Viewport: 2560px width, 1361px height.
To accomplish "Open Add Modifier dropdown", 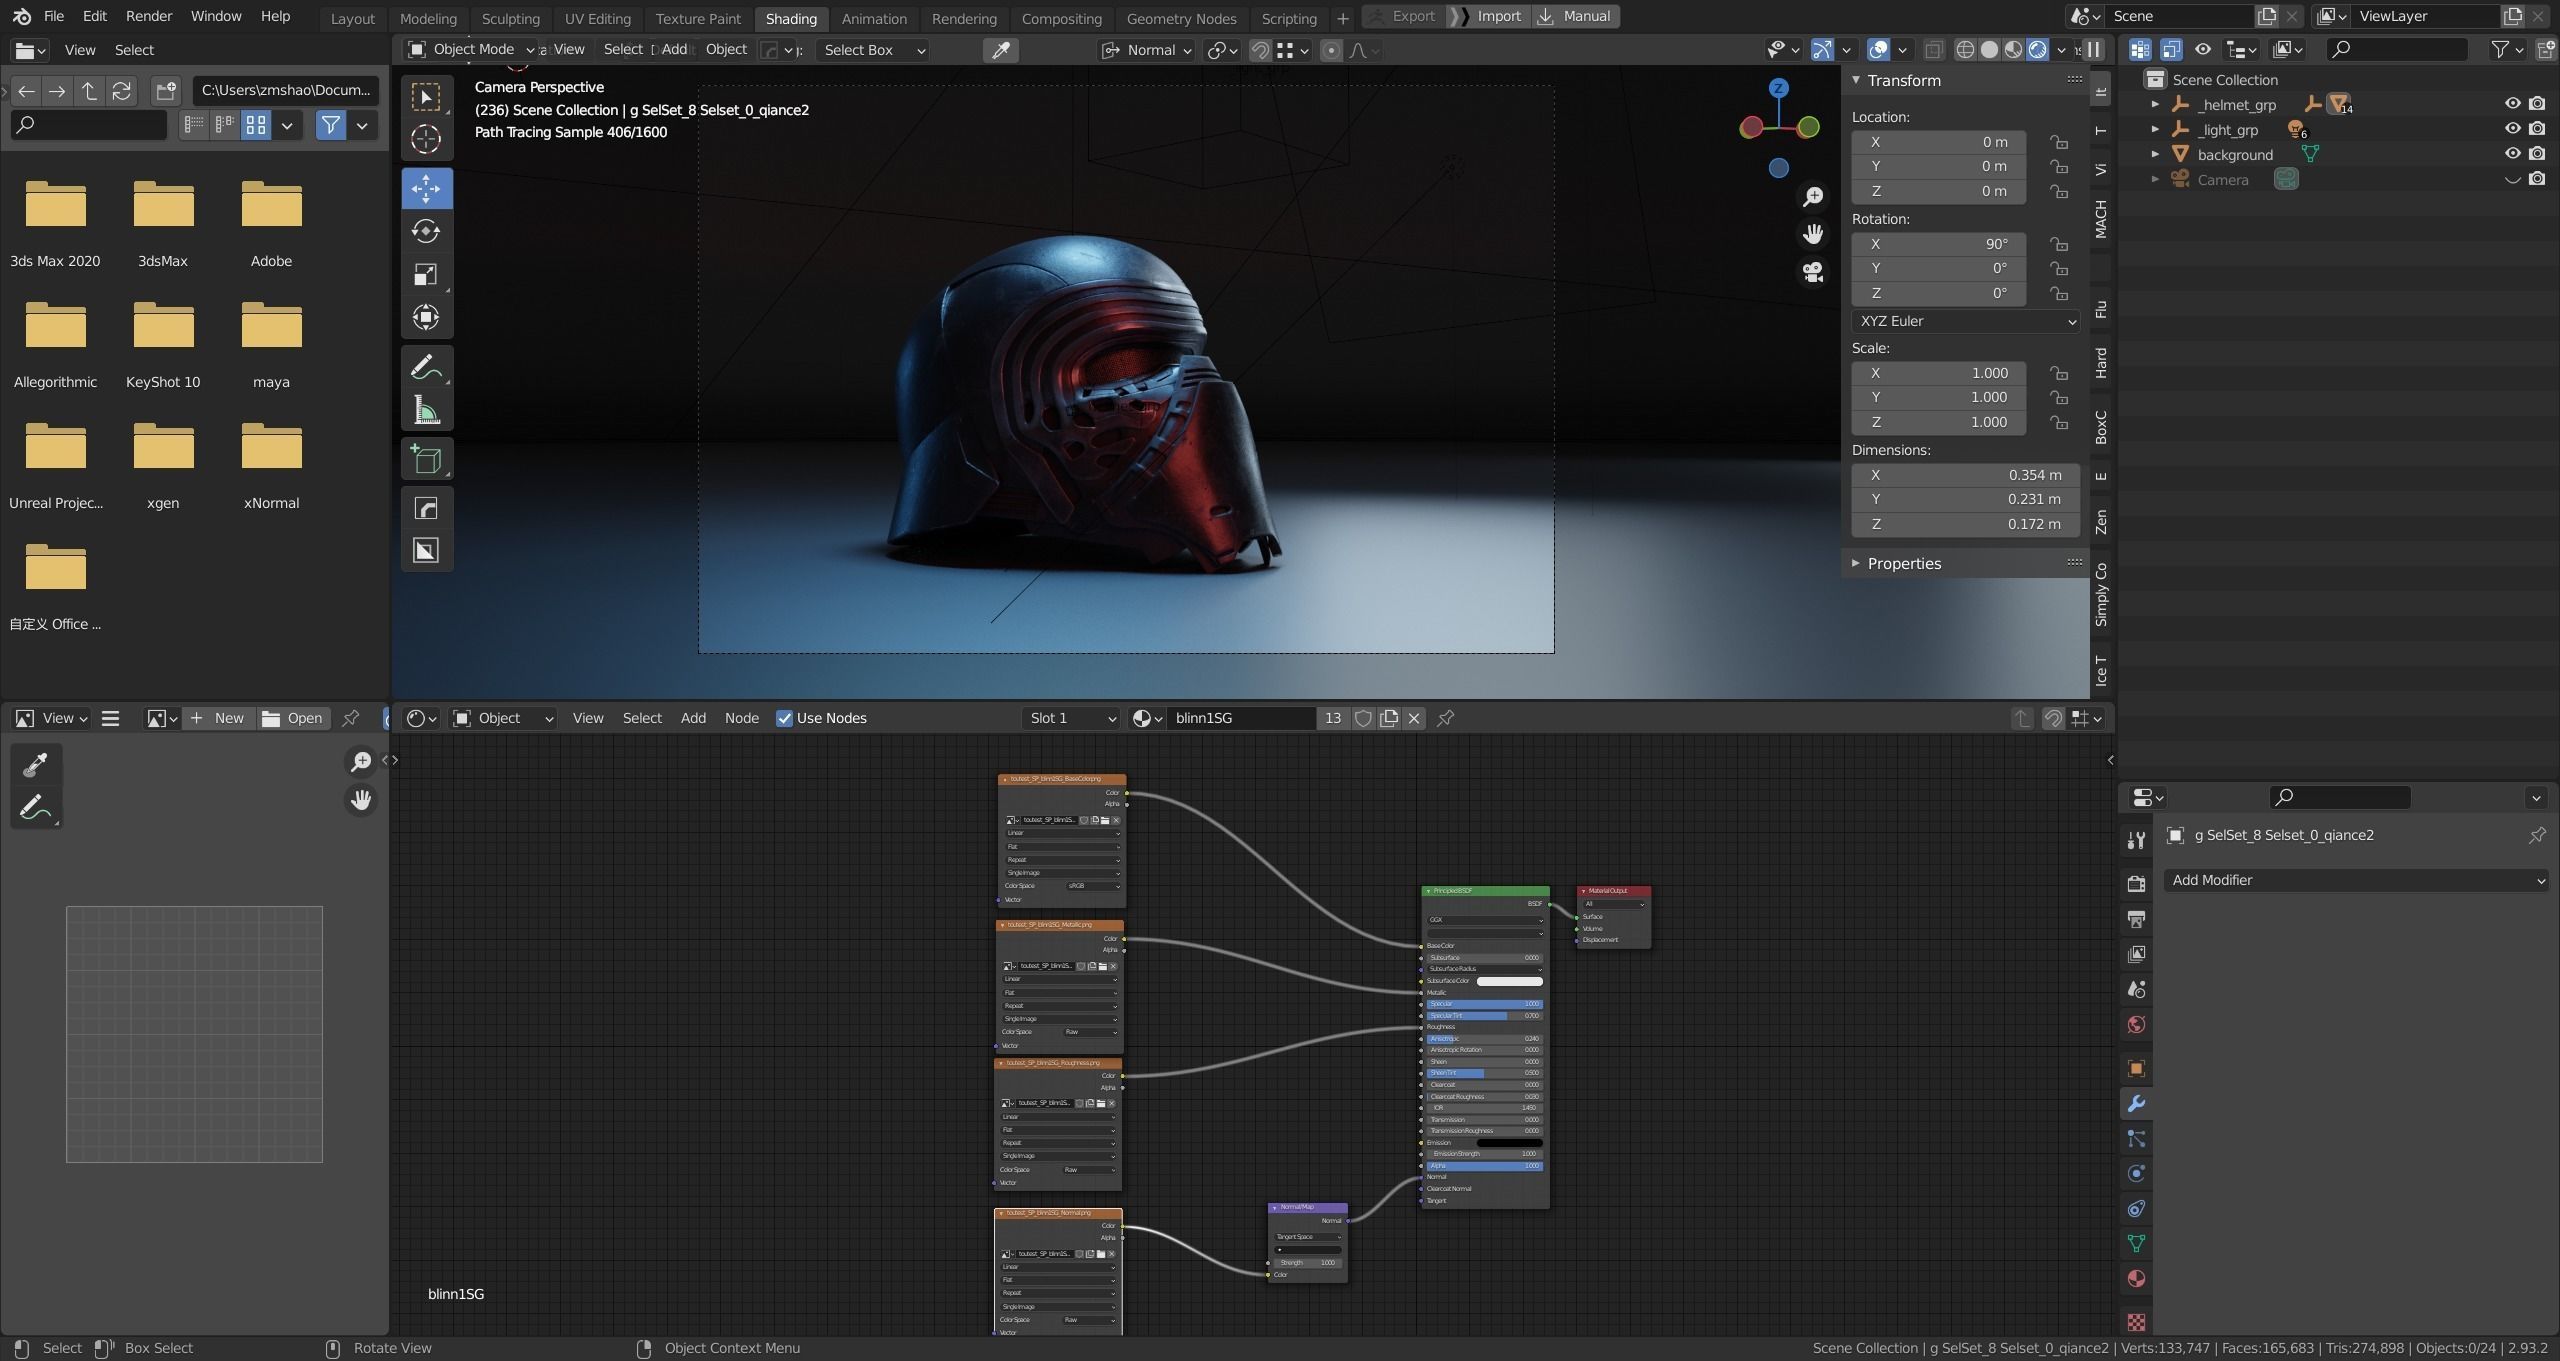I will pos(2356,880).
